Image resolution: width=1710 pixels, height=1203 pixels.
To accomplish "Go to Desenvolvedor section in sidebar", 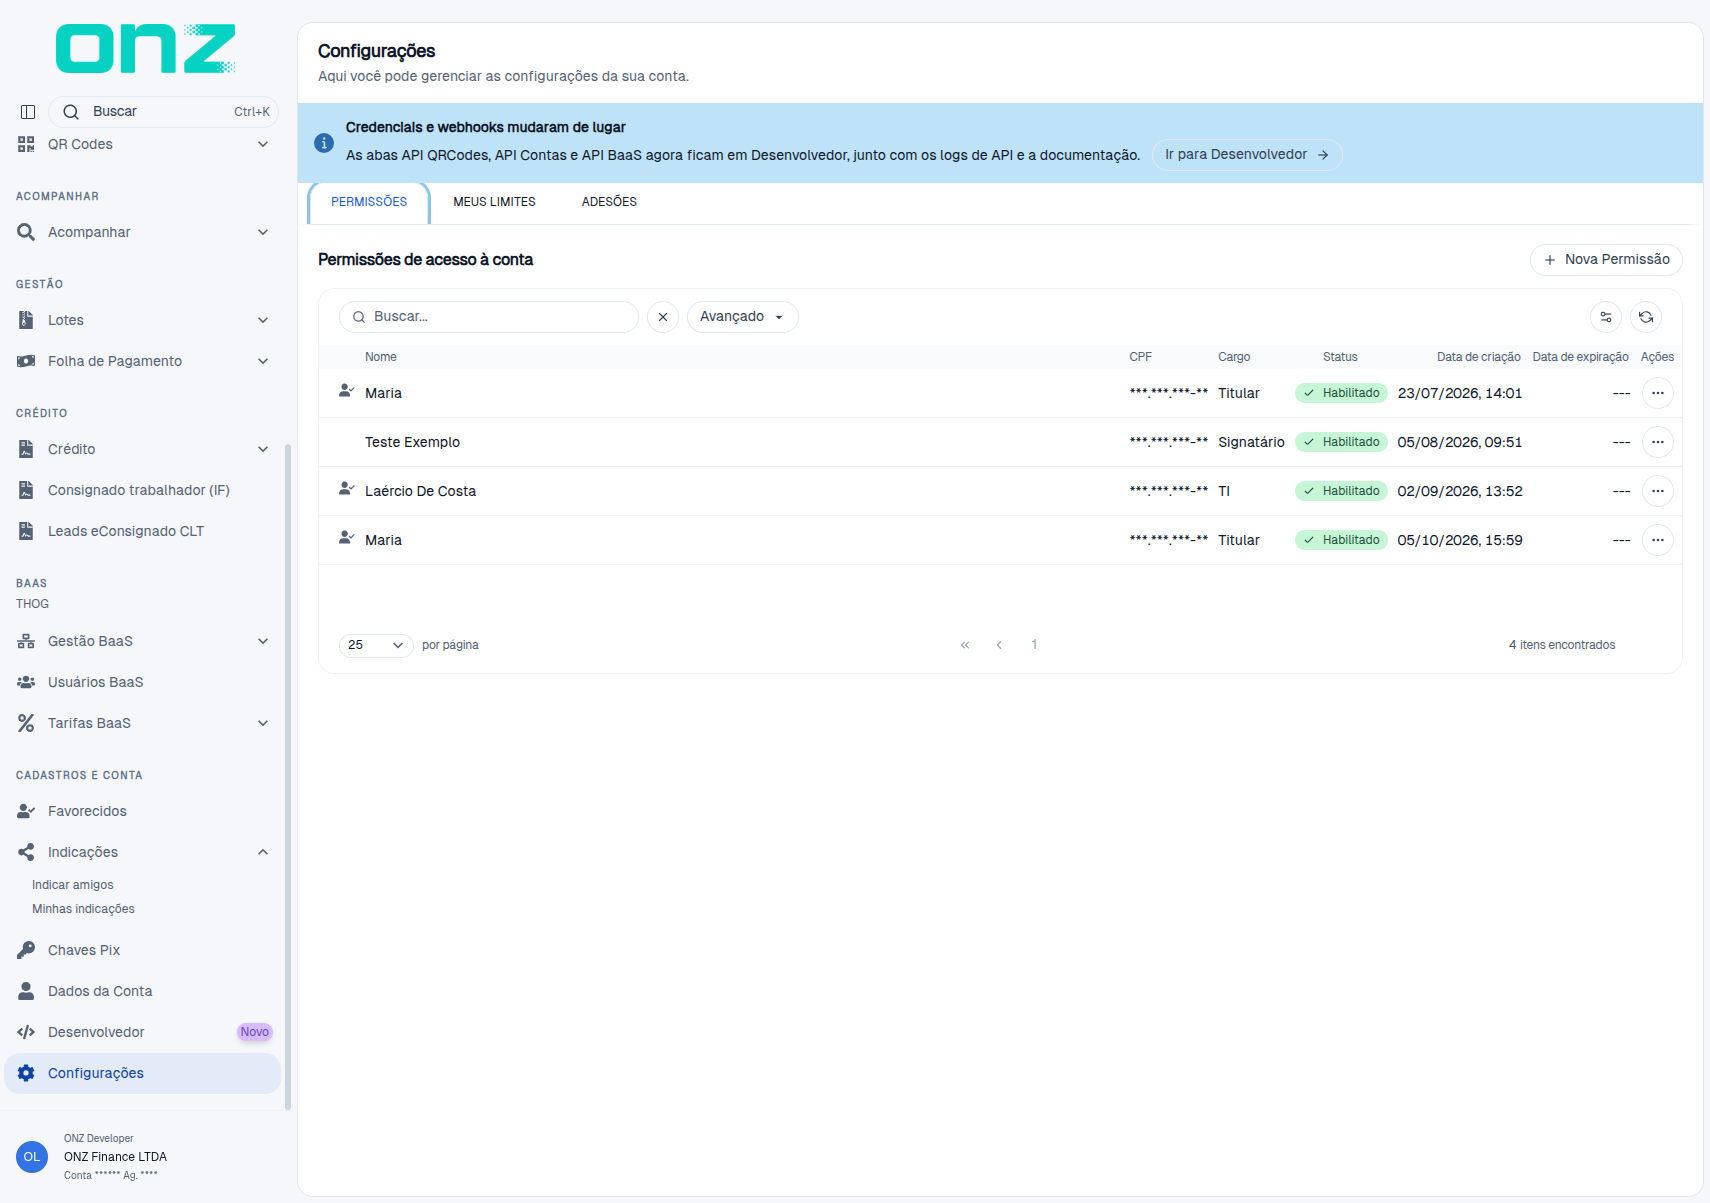I will point(142,1032).
